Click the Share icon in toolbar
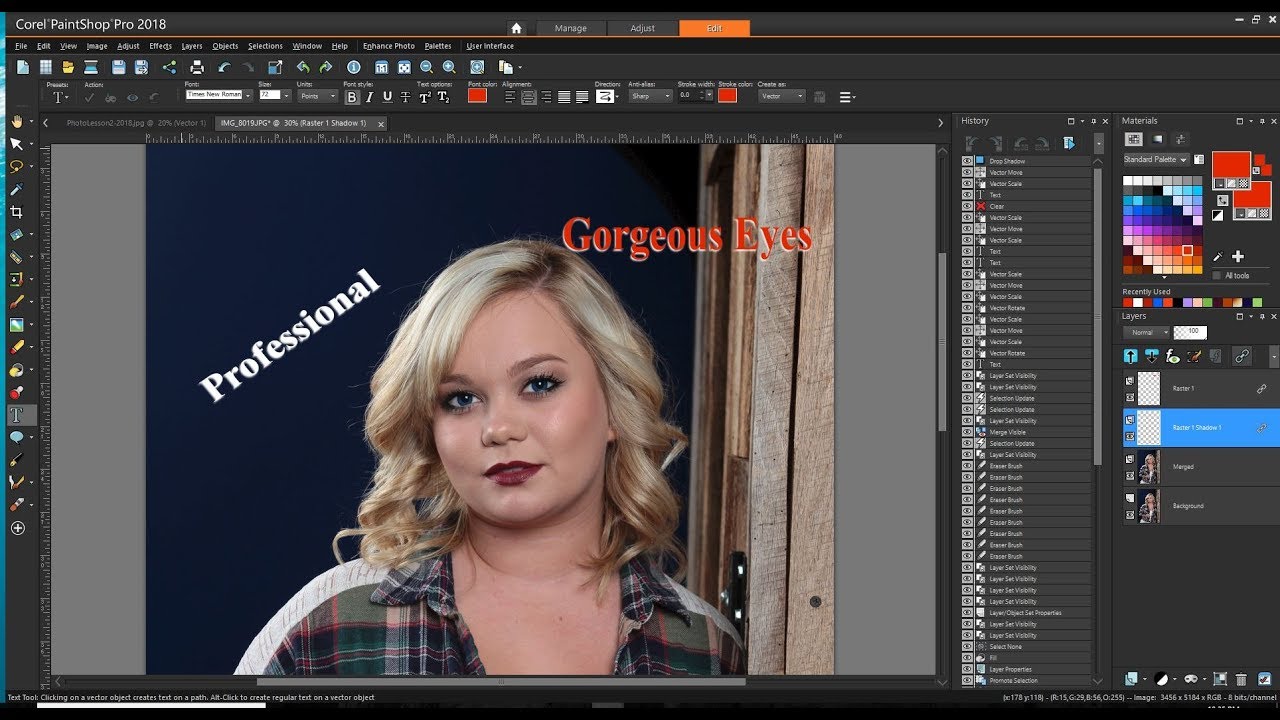This screenshot has width=1280, height=720. (x=168, y=67)
